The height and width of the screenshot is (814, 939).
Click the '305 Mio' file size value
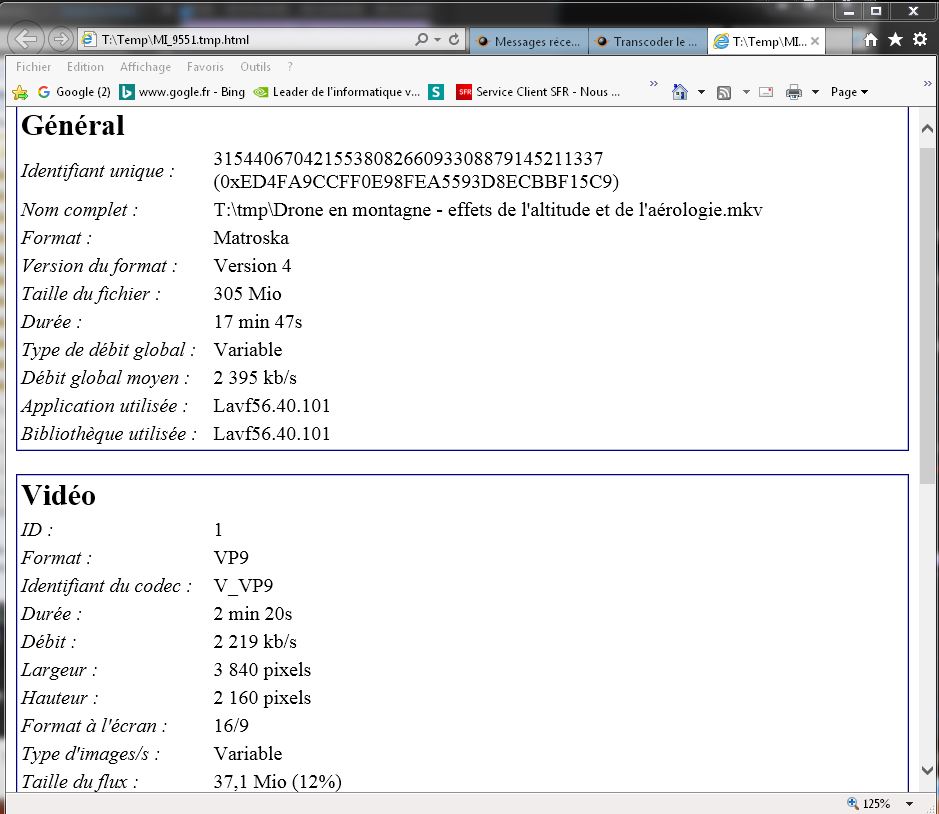(247, 293)
